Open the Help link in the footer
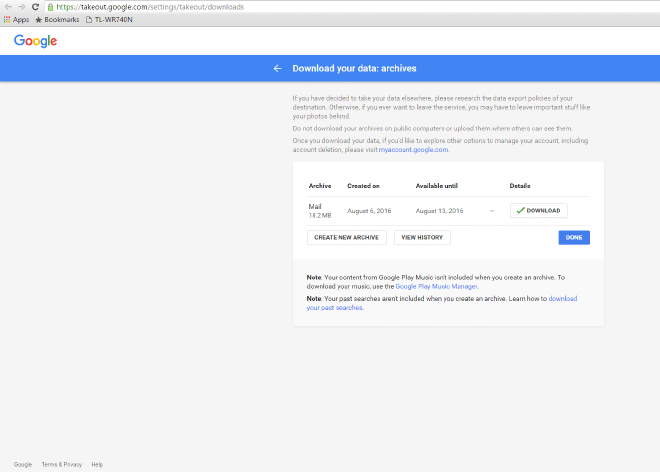The height and width of the screenshot is (472, 660). click(97, 464)
